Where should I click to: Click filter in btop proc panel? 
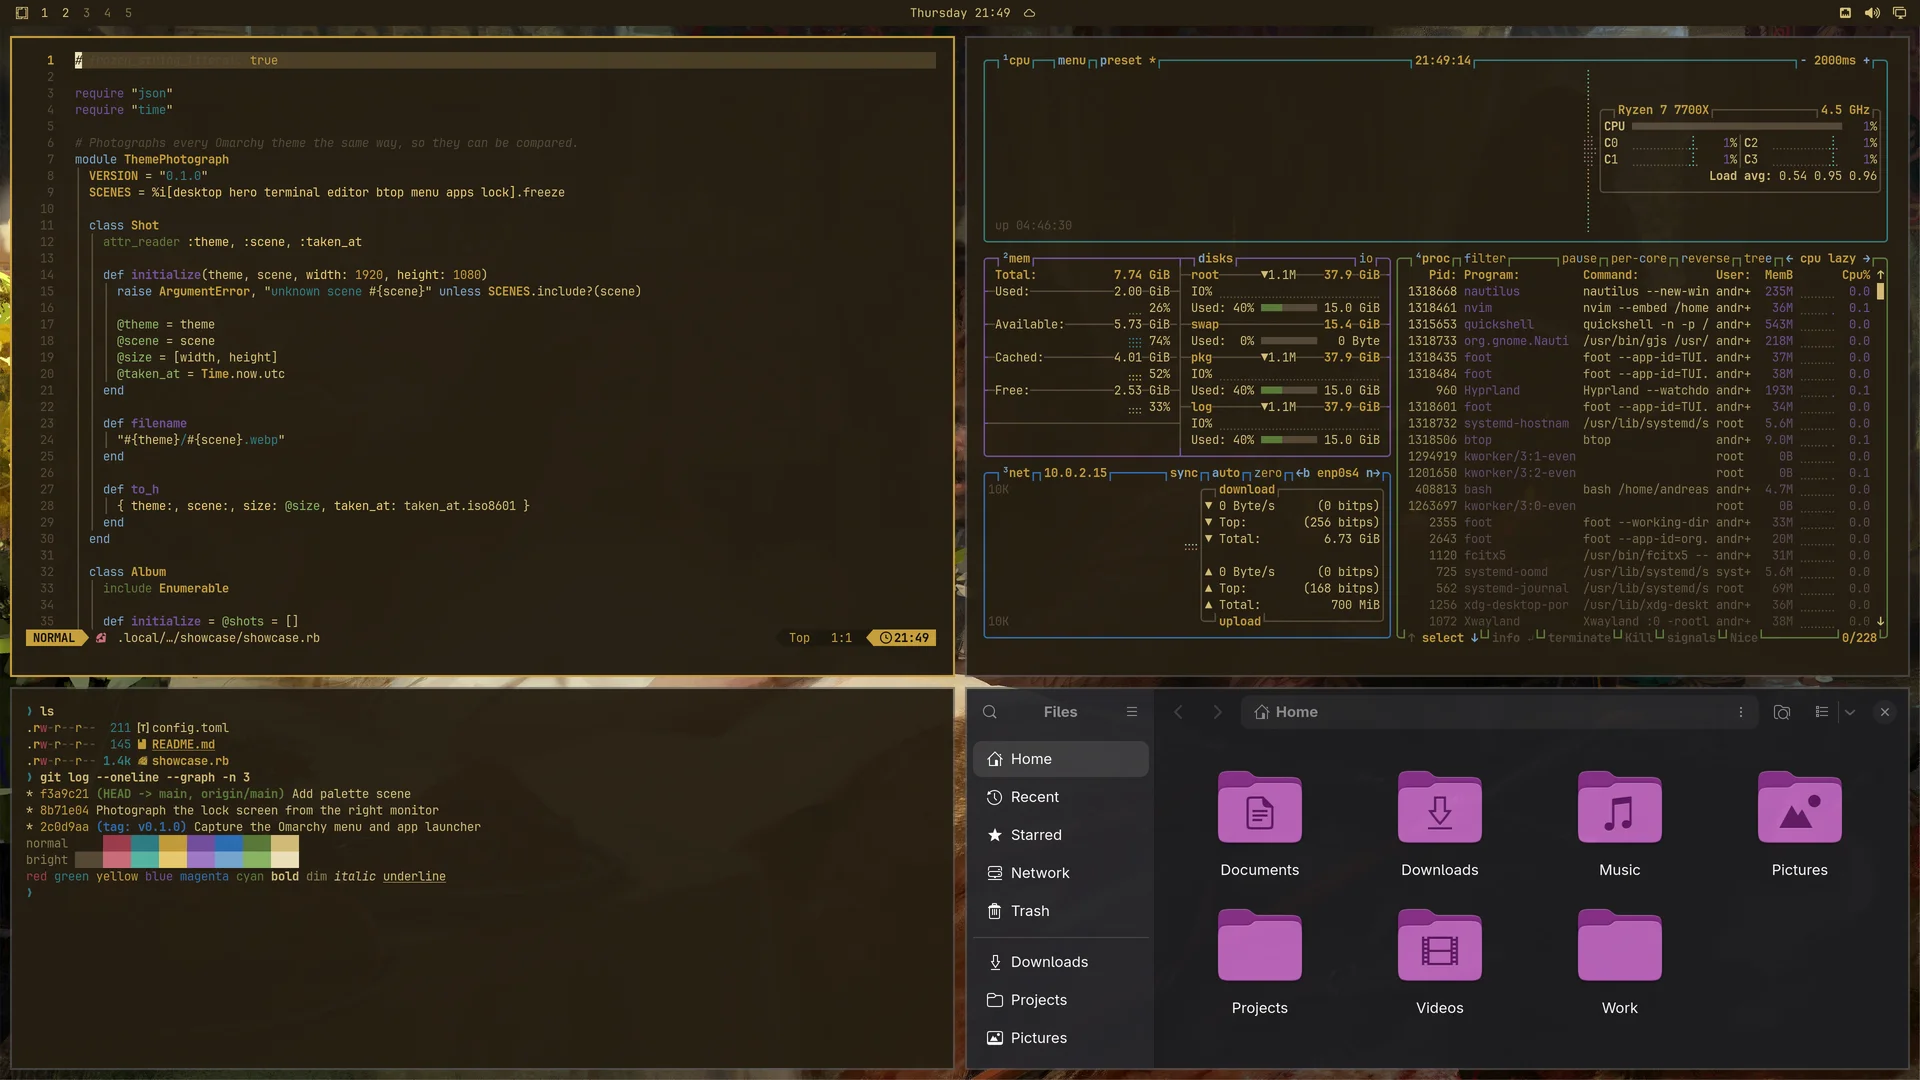tap(1485, 258)
